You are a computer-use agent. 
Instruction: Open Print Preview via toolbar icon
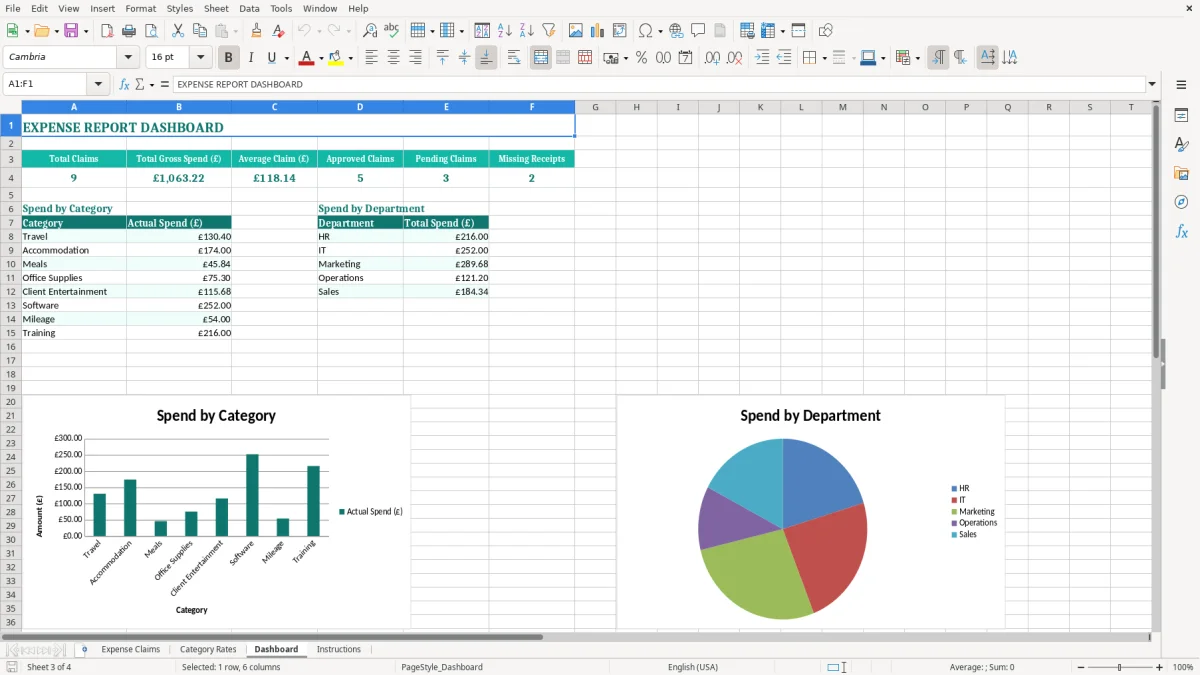(x=151, y=31)
